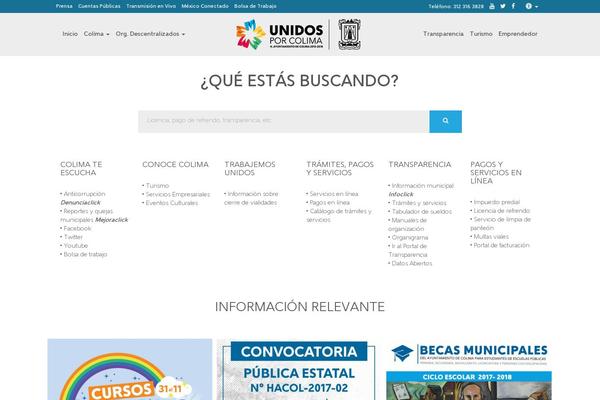
Task: Click the Convocatoria Pública Estatal banner
Action: (x=299, y=369)
